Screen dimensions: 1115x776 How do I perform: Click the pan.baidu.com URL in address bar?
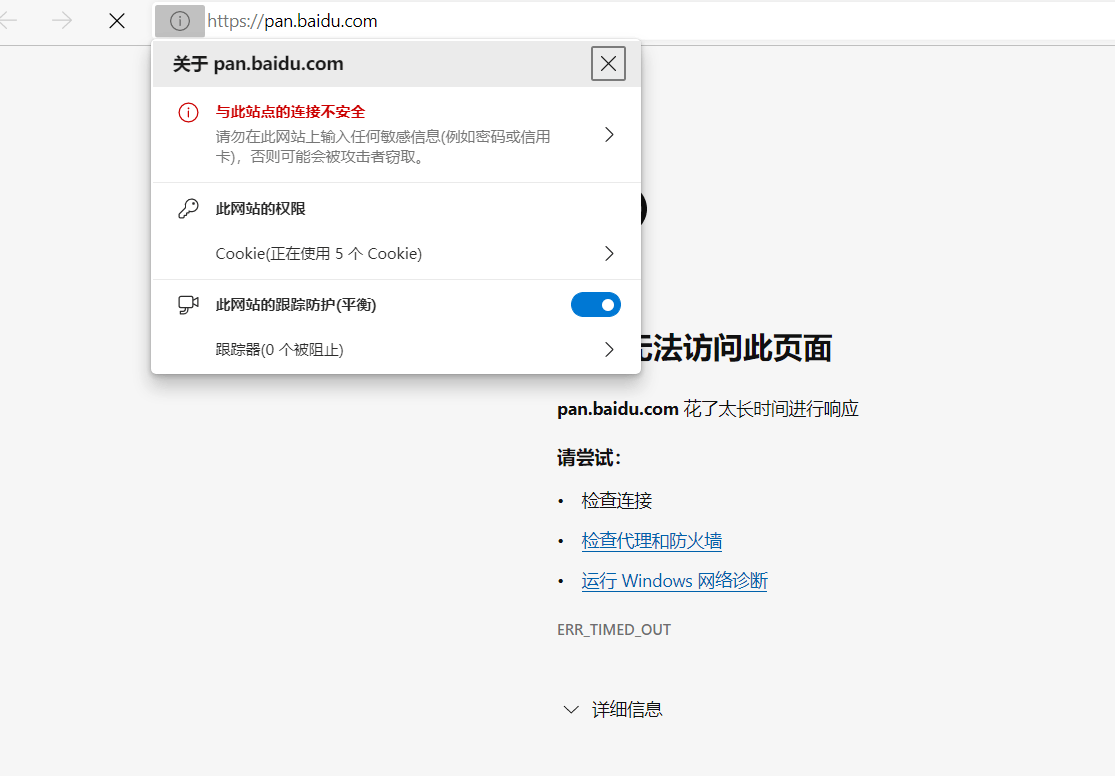[x=292, y=21]
